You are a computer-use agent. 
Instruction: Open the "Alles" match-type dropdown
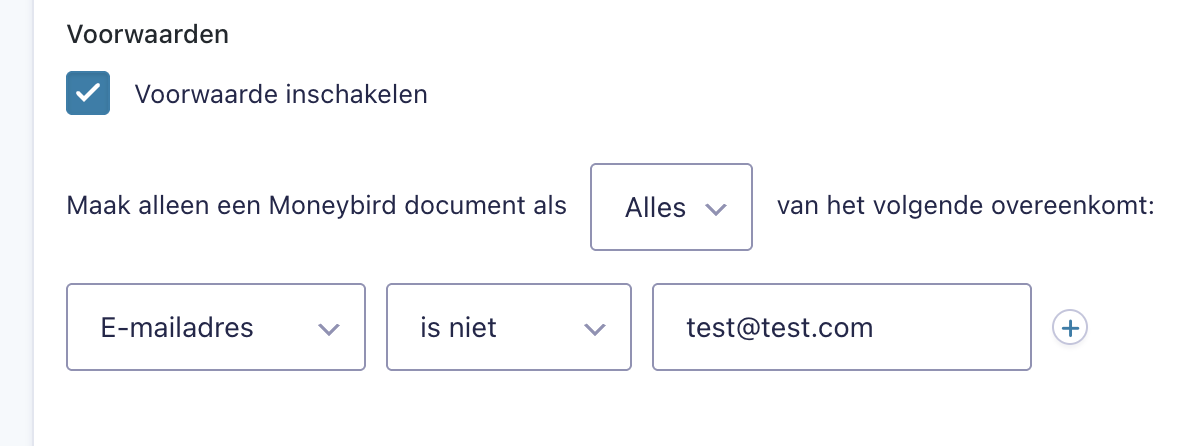coord(671,207)
